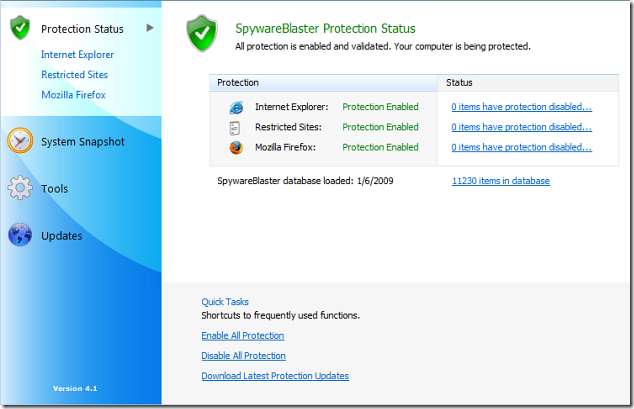Click Enable All Protection
634x409 pixels.
click(x=243, y=336)
